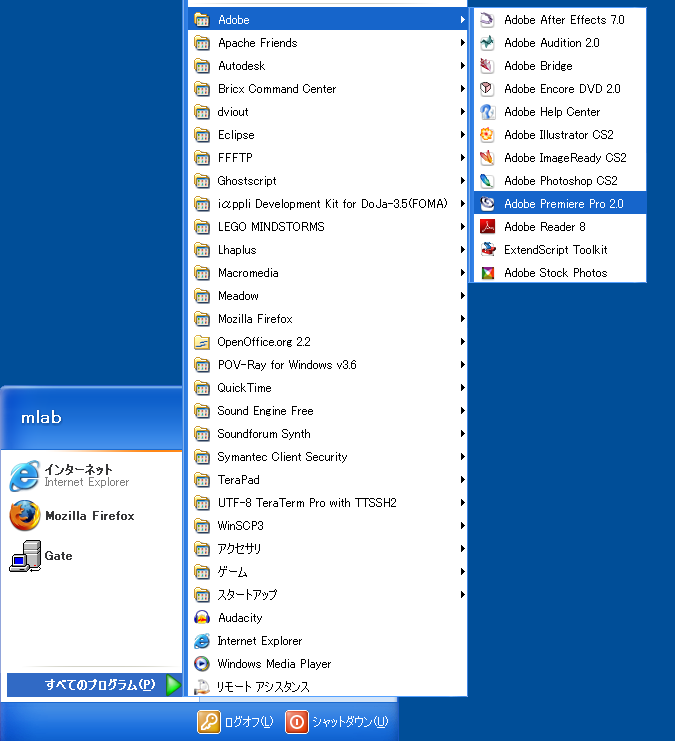Click the ログオフ(L) log off button
The height and width of the screenshot is (741, 675).
click(235, 722)
